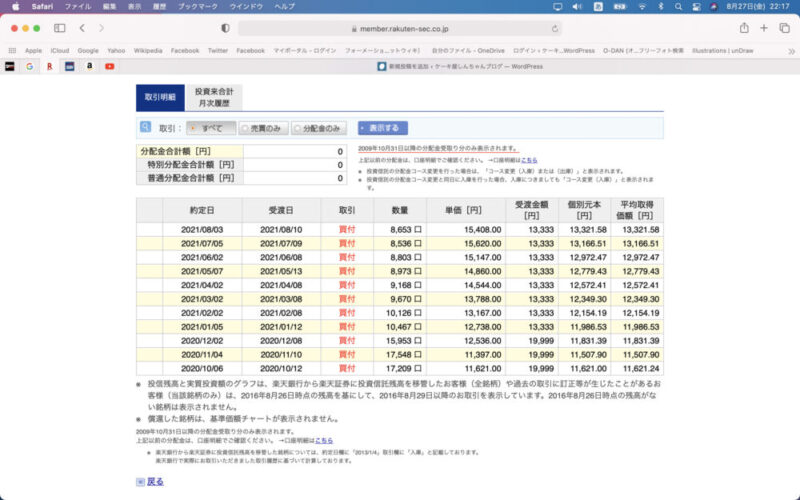Open the Safari menu
The height and width of the screenshot is (500, 800).
click(42, 7)
